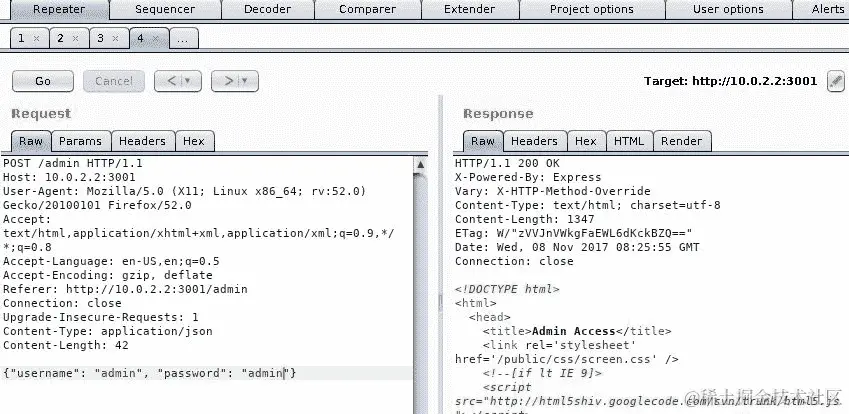Click the Target URL label
The height and width of the screenshot is (414, 849).
point(730,81)
